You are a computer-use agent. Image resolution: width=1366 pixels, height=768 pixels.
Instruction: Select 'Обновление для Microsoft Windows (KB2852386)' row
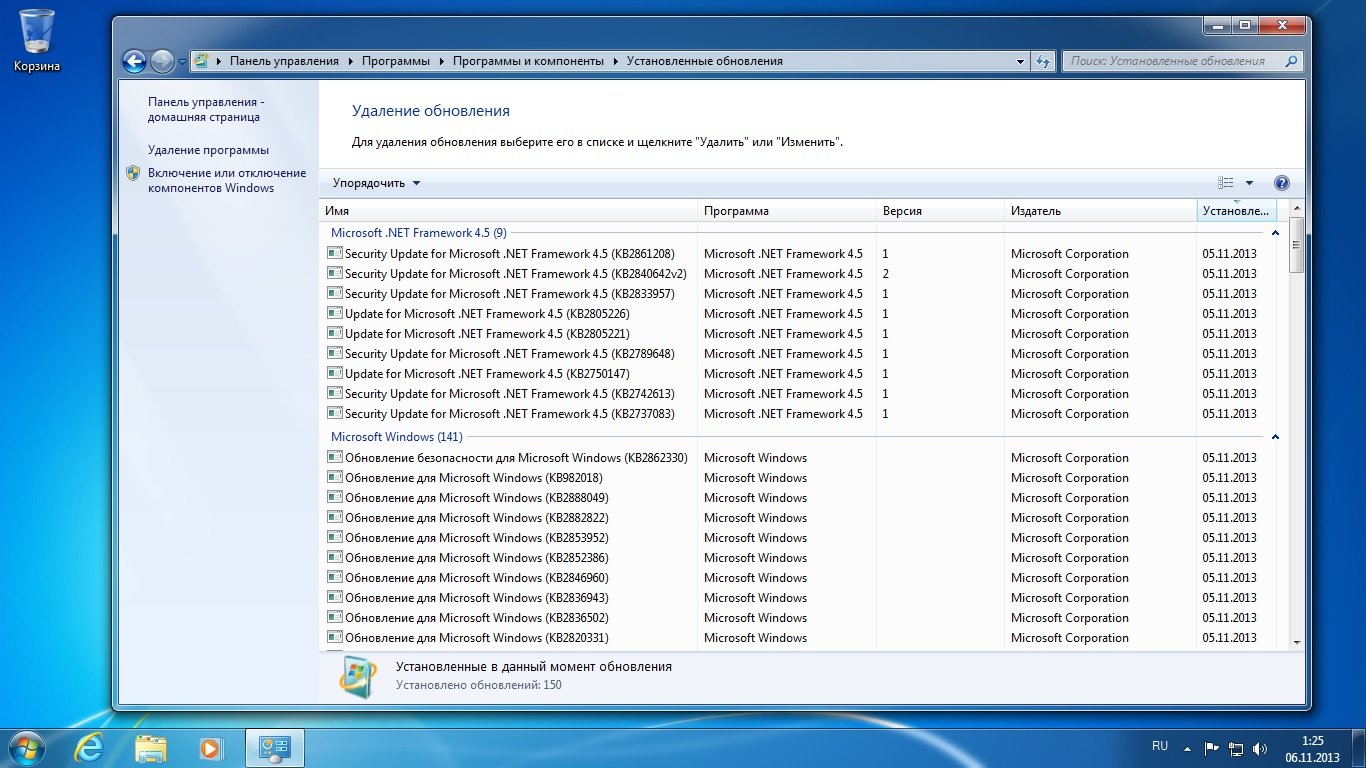(798, 558)
